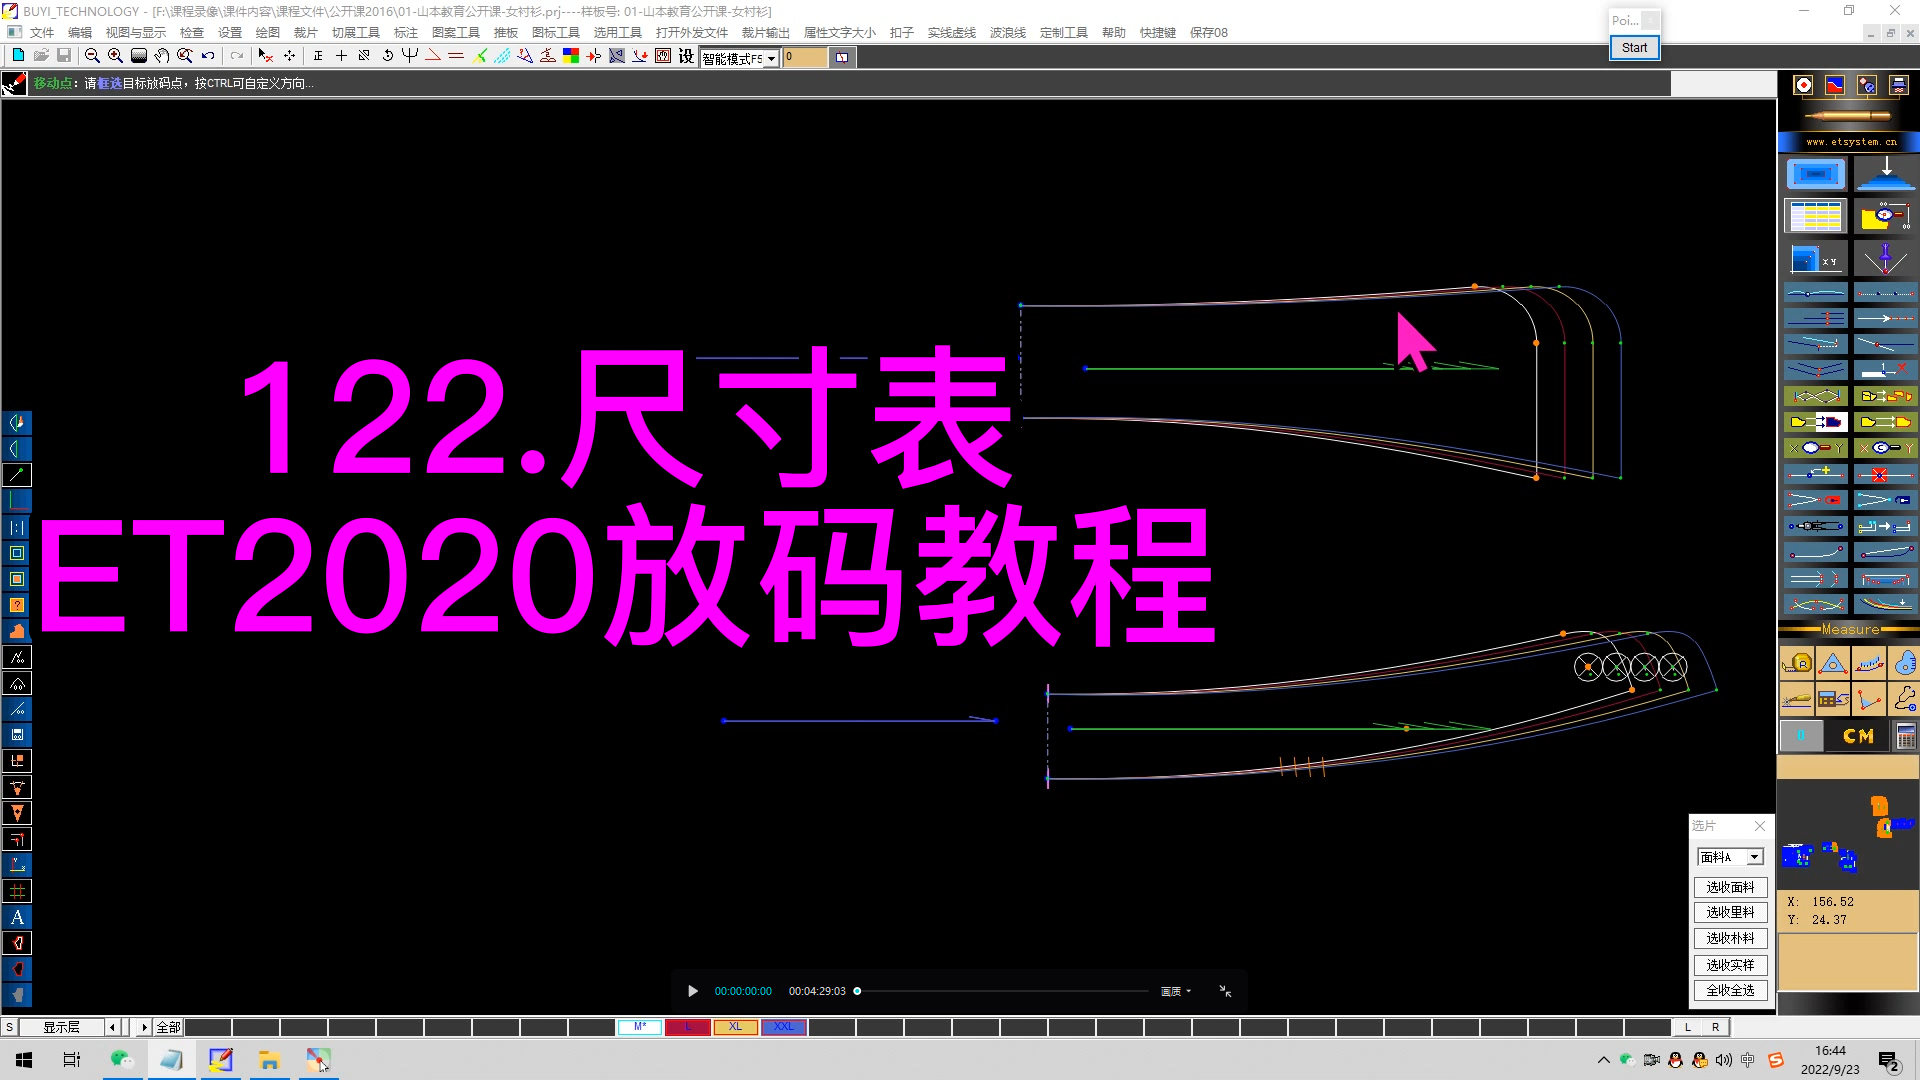The image size is (1920, 1080).
Task: Open the 视图与显示 menu
Action: pyautogui.click(x=136, y=32)
